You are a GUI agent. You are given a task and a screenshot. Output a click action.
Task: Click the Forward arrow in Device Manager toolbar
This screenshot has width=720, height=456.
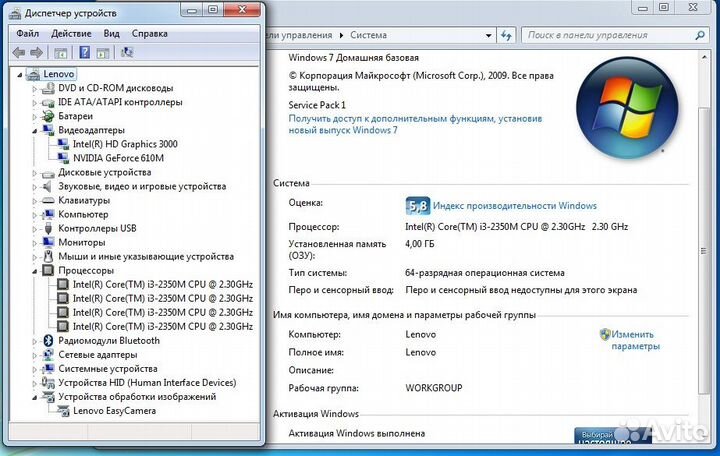point(36,52)
